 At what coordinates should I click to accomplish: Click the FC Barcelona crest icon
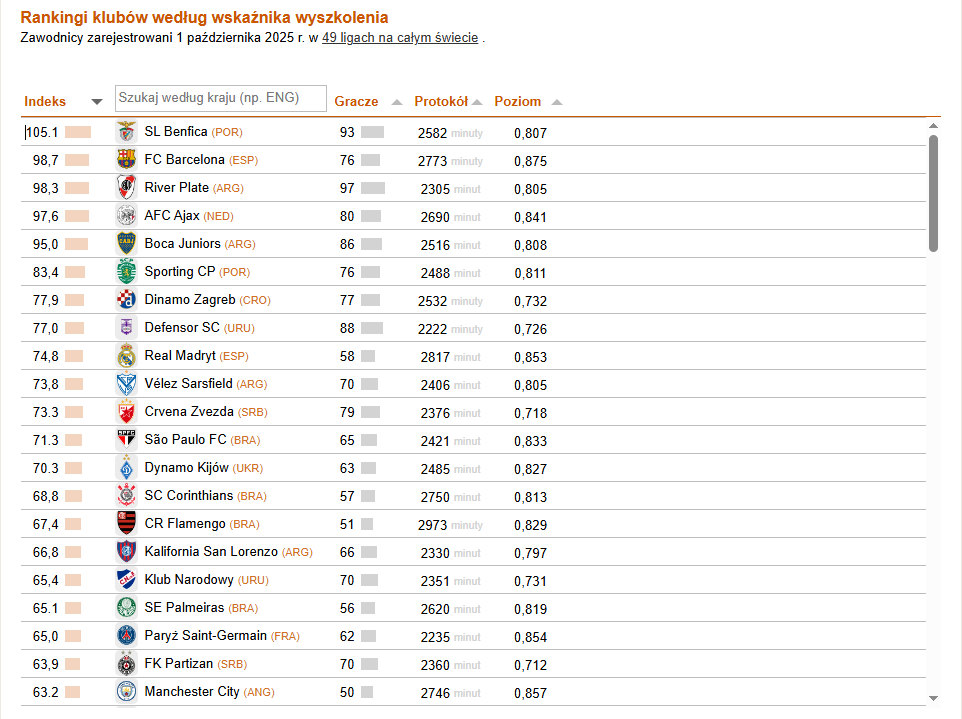click(126, 160)
